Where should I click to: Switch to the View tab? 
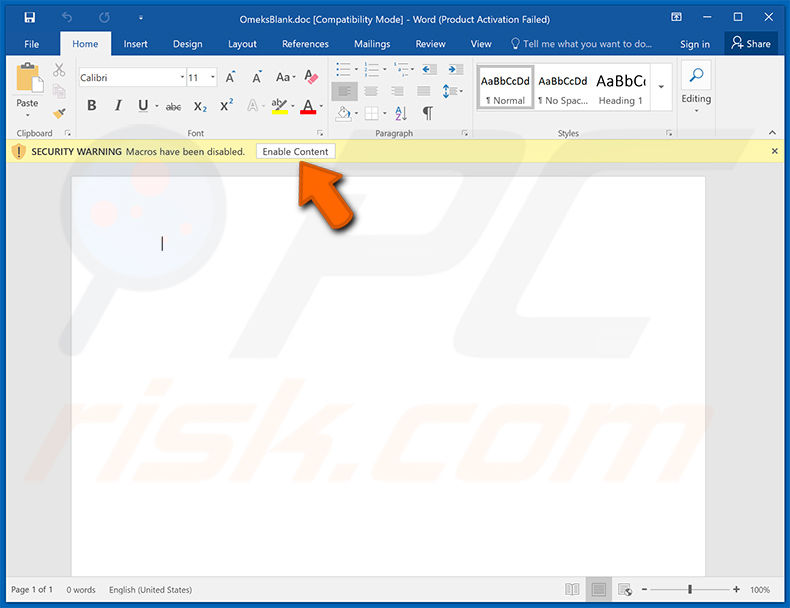coord(481,44)
